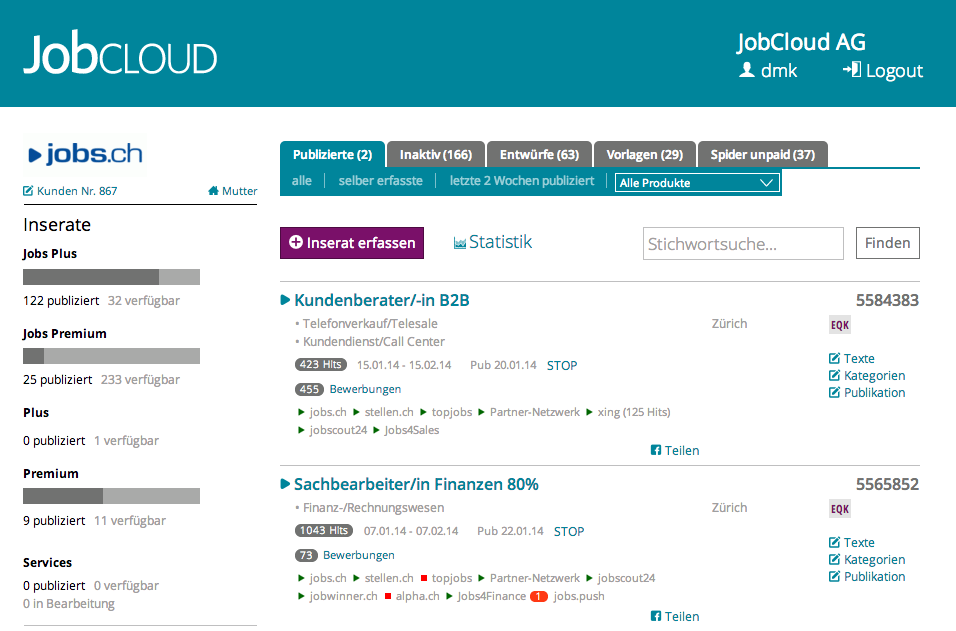Expand the Kundenberater/-in B2B listing arrow
Screen dimensions: 956x631
pos(285,300)
